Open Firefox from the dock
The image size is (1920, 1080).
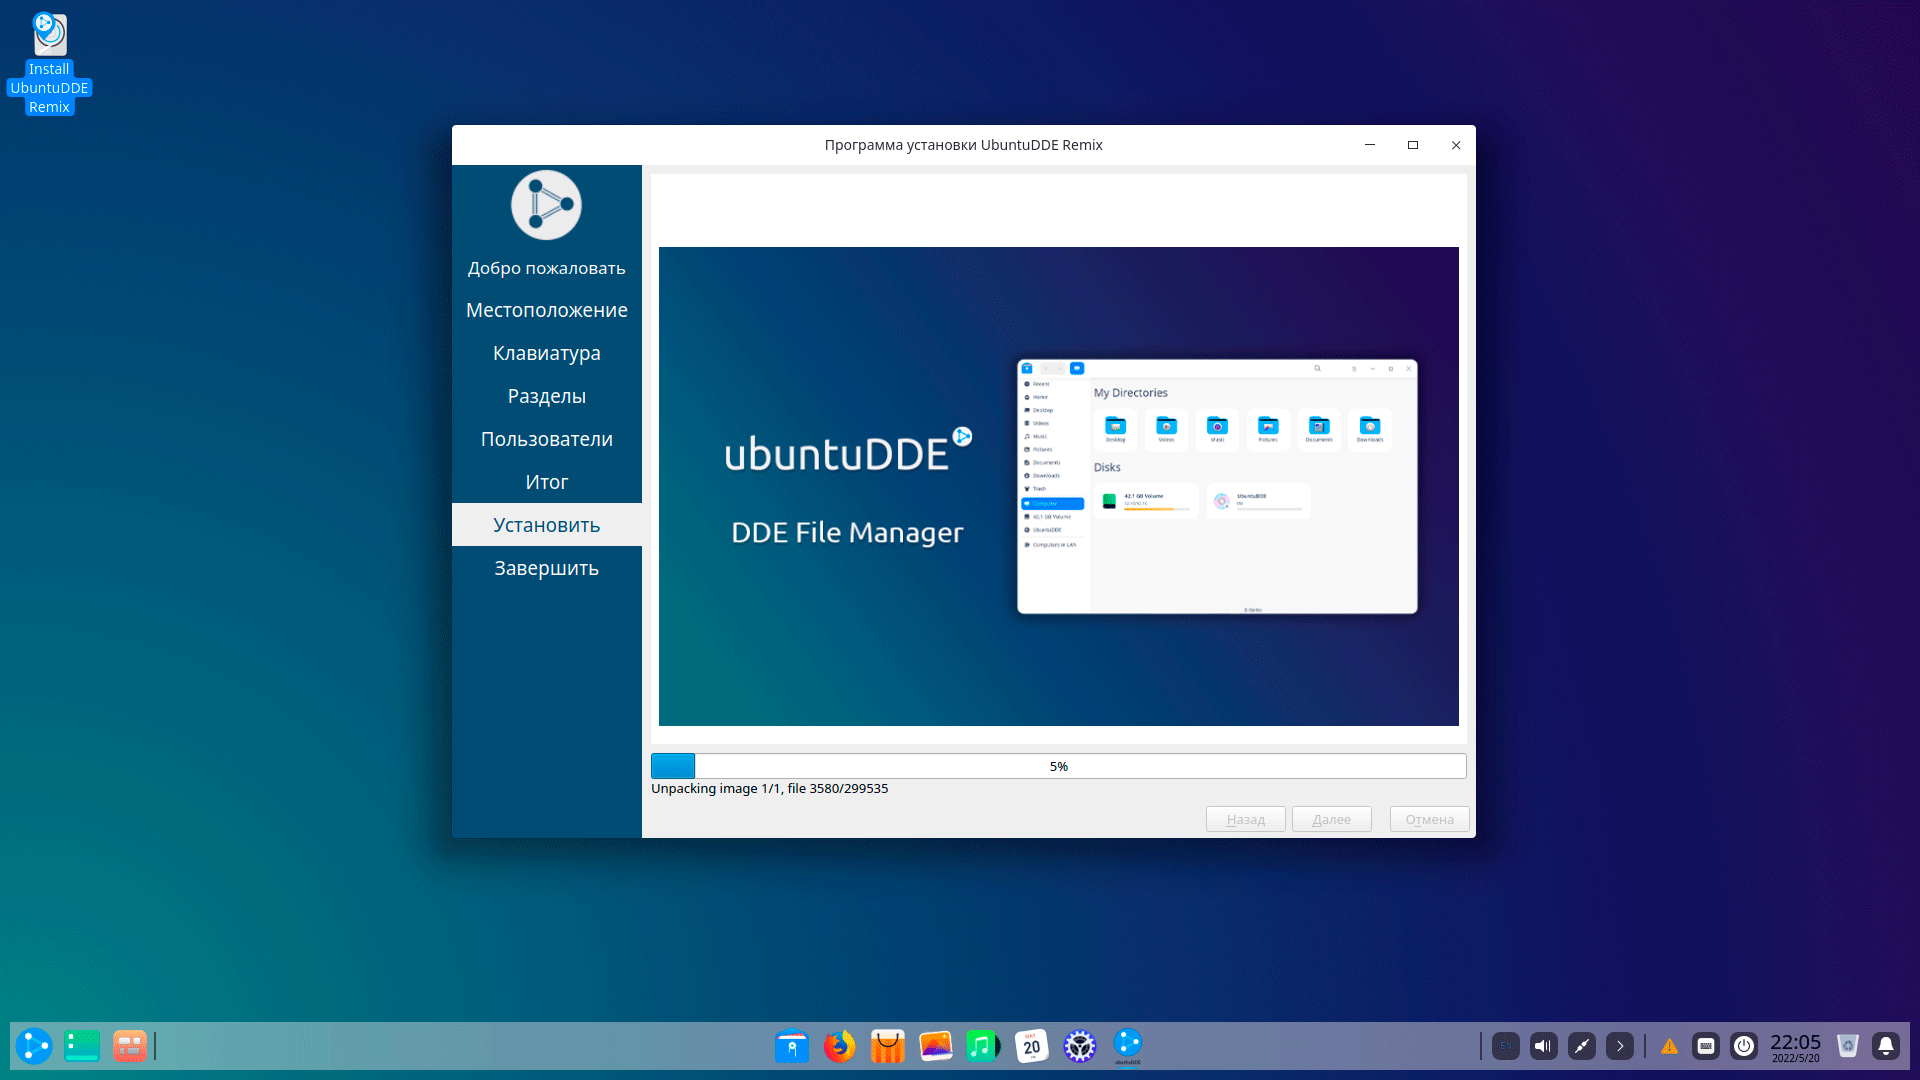tap(839, 1046)
